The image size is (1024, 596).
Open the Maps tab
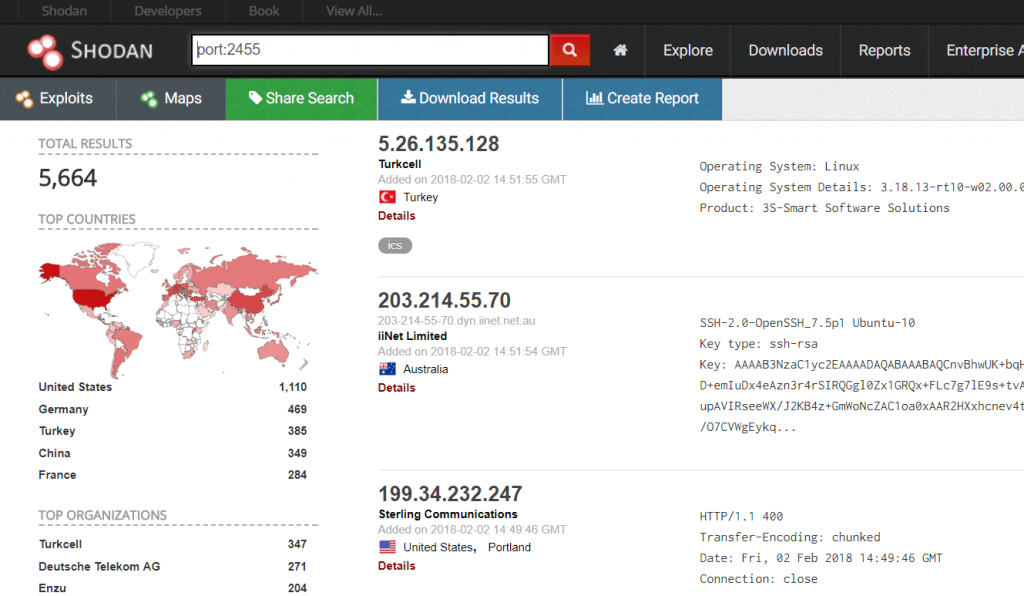coord(171,99)
